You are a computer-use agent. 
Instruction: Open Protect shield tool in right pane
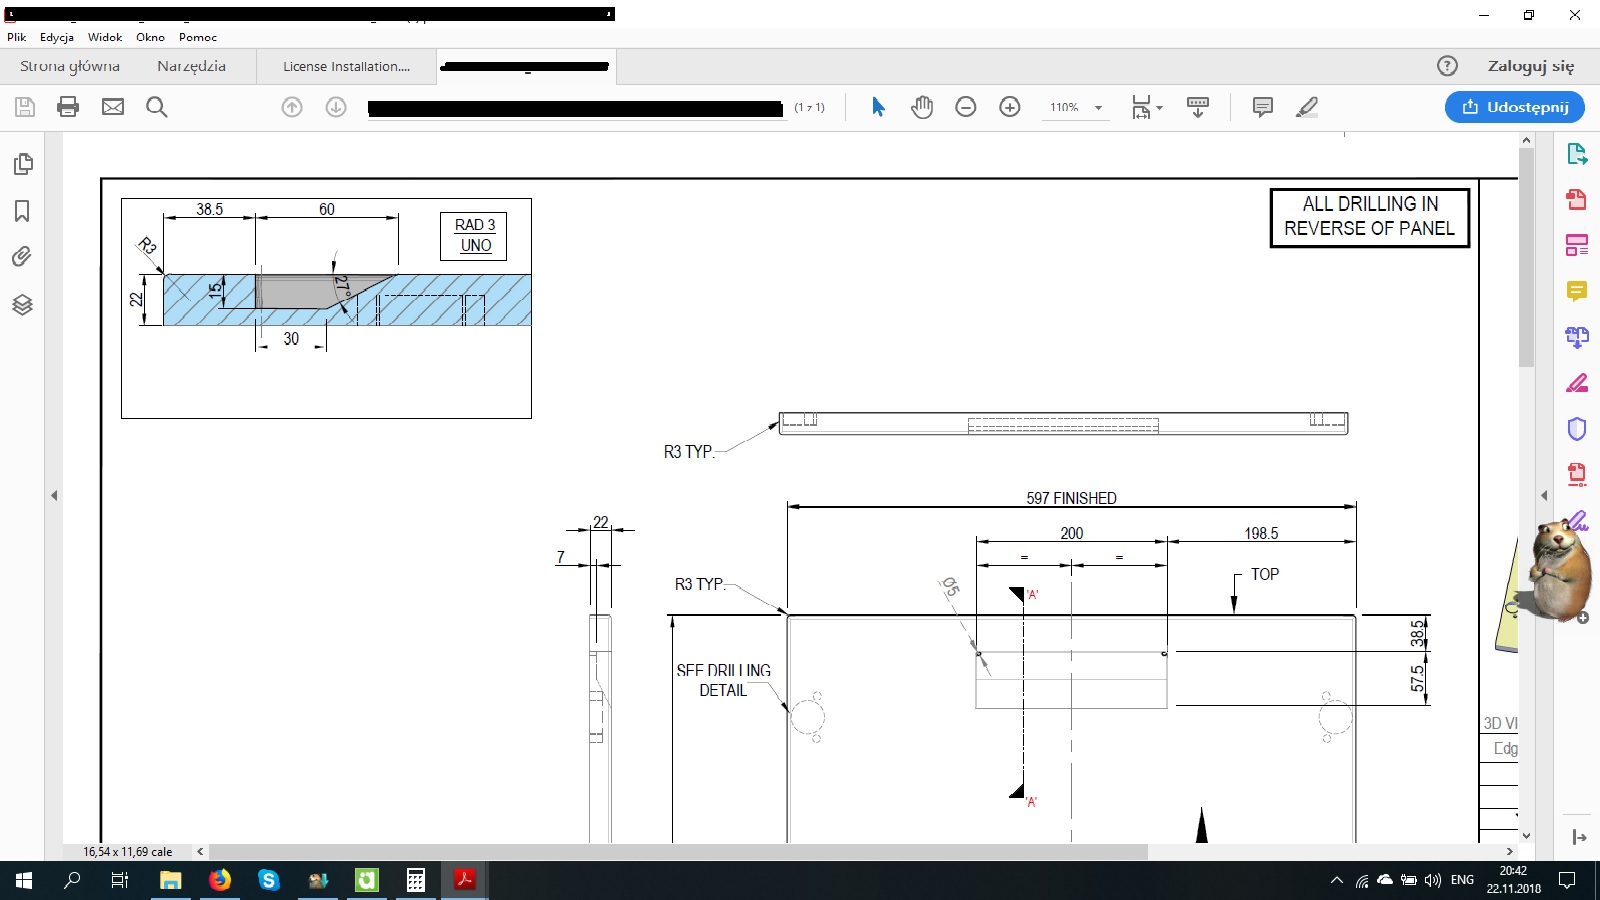(1577, 429)
